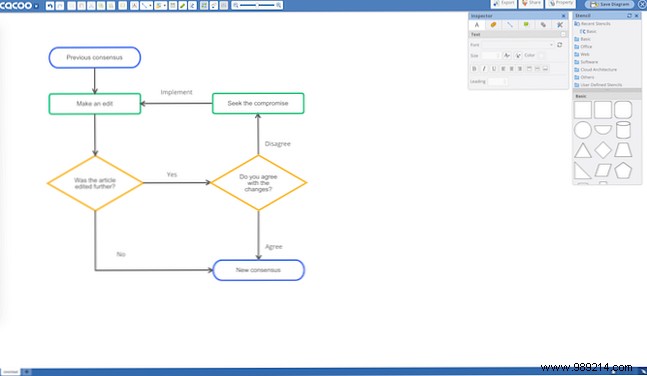Click Save Diagram
The width and height of the screenshot is (647, 376).
click(610, 4)
